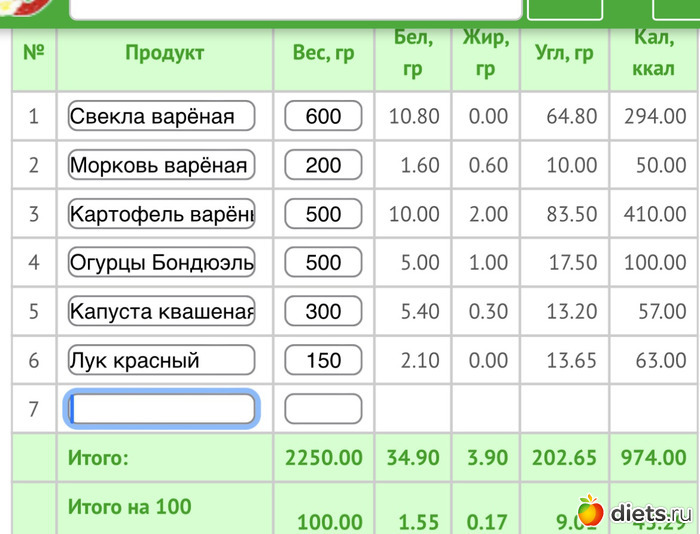The height and width of the screenshot is (534, 700).
Task: Click the diets.ru apple logo icon
Action: tap(590, 511)
